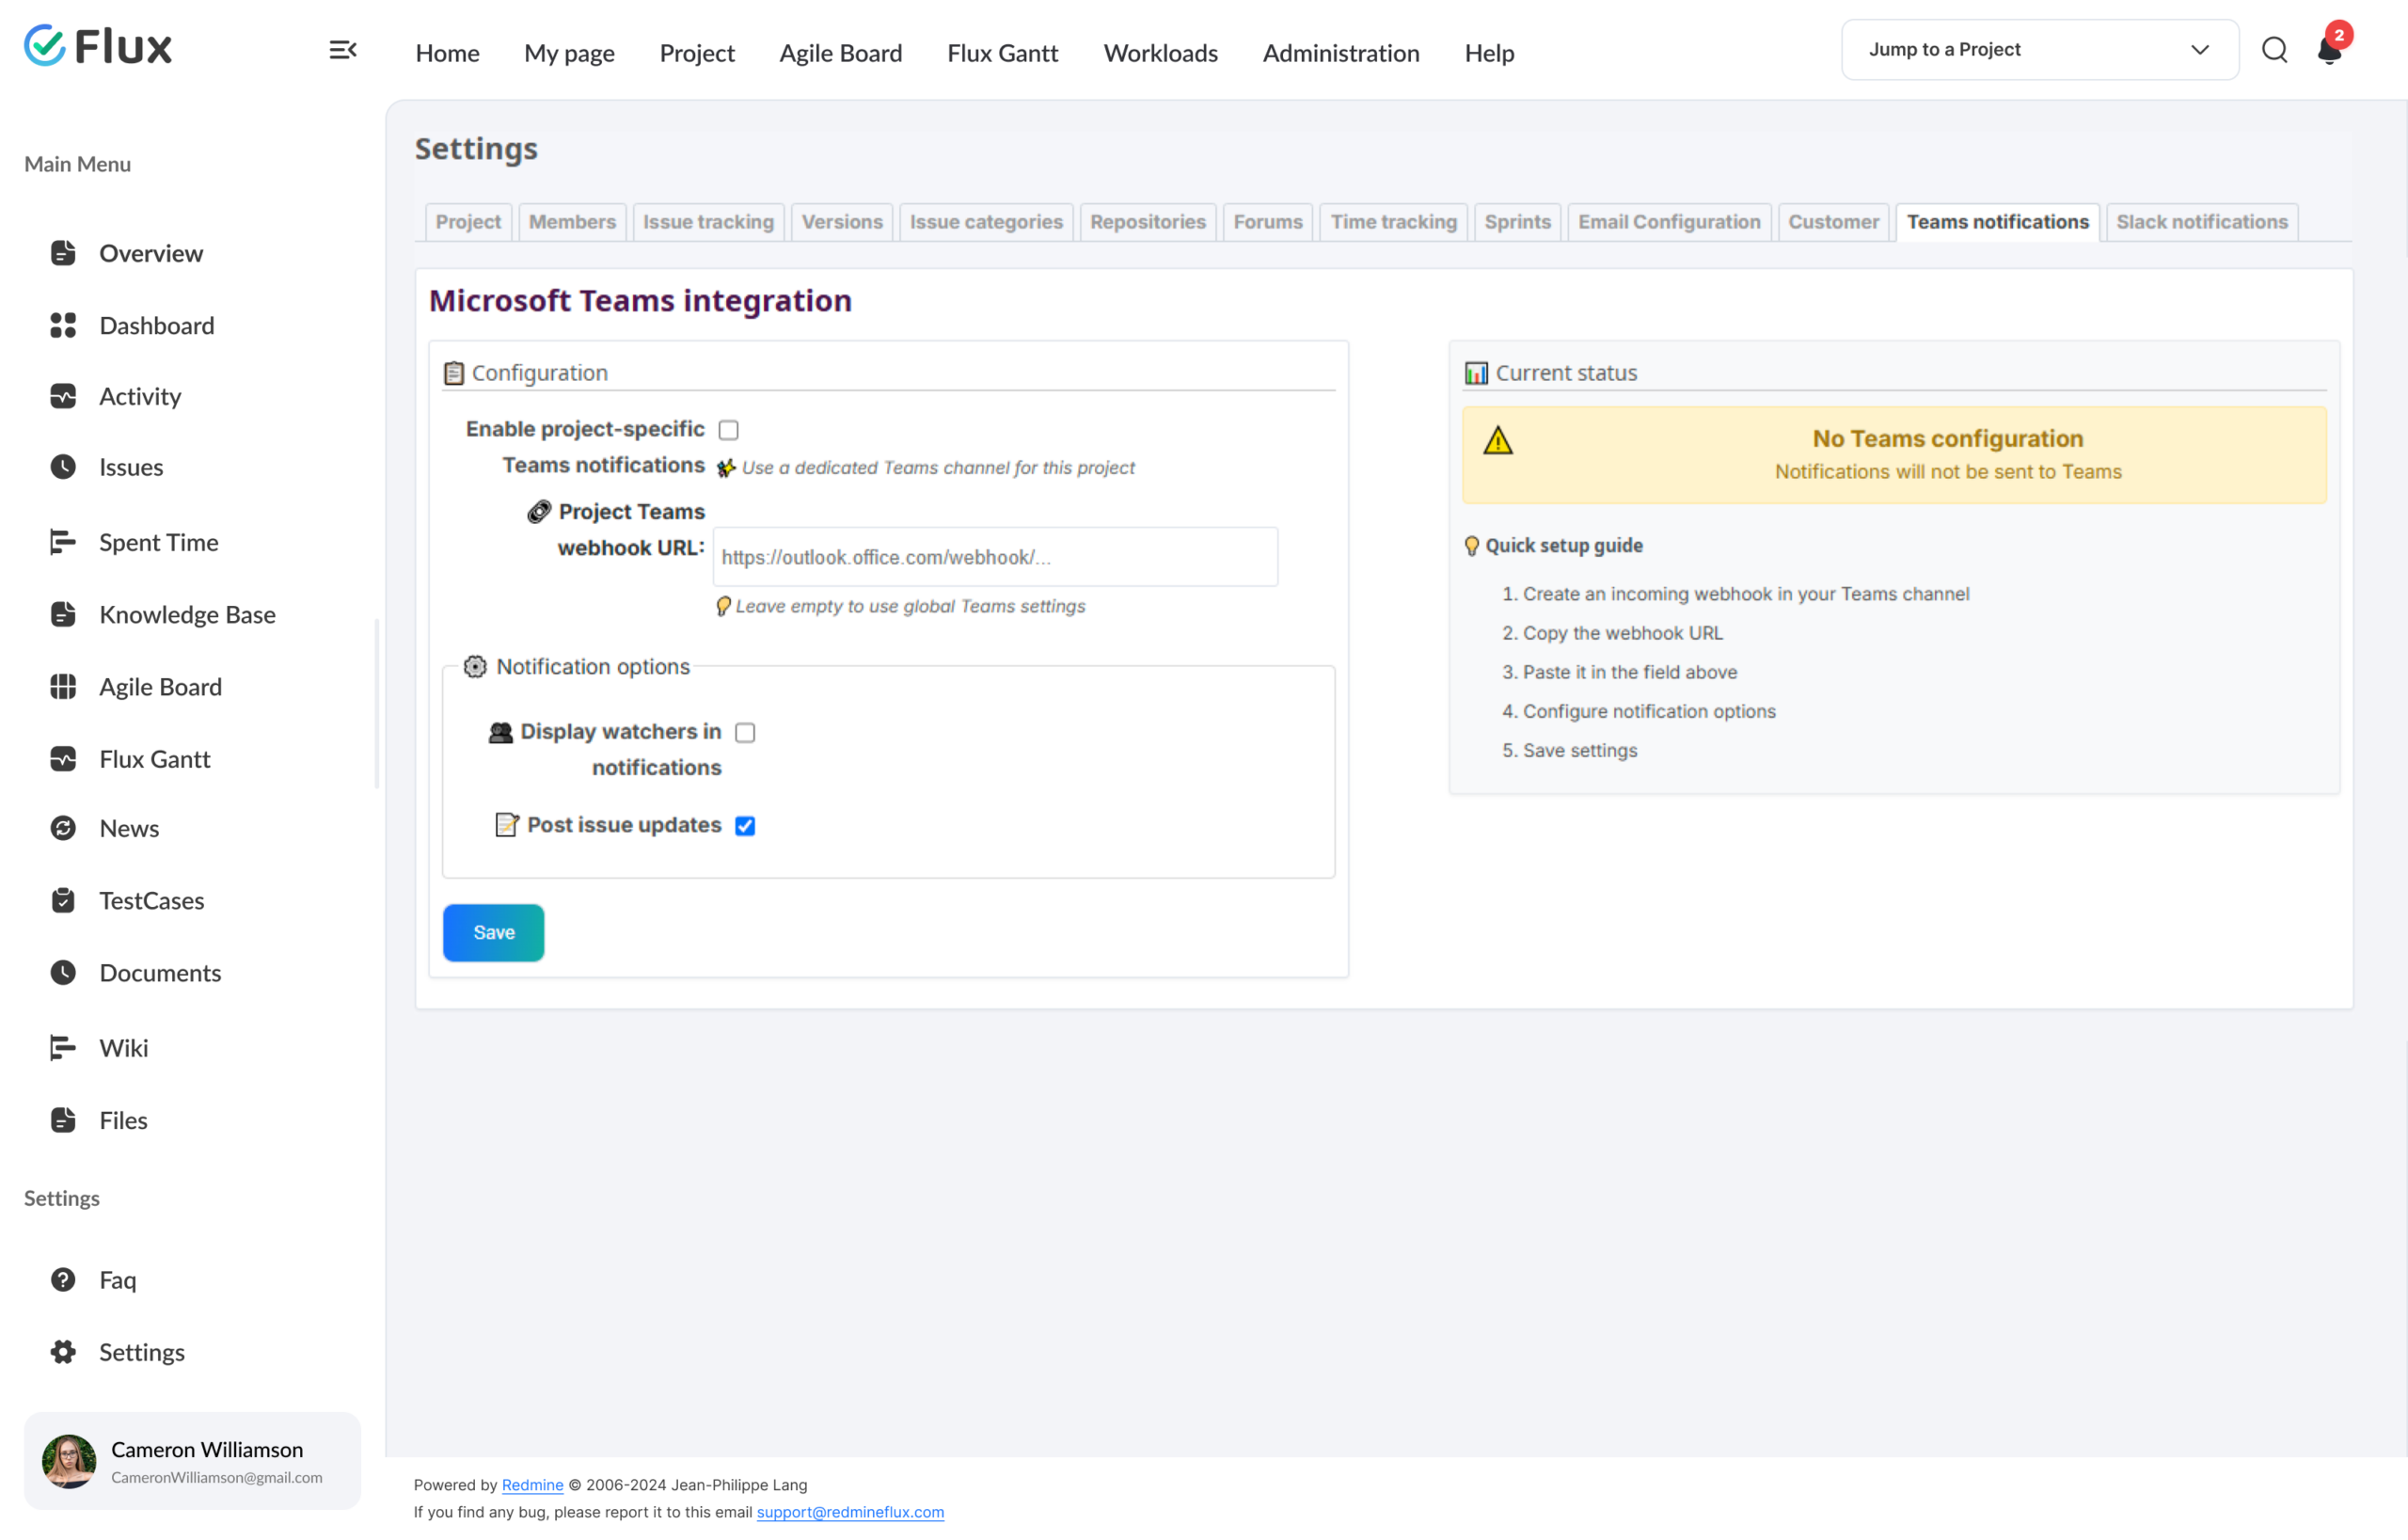Image resolution: width=2408 pixels, height=1540 pixels.
Task: Collapse sidebar using hamburger menu icon
Action: [343, 50]
